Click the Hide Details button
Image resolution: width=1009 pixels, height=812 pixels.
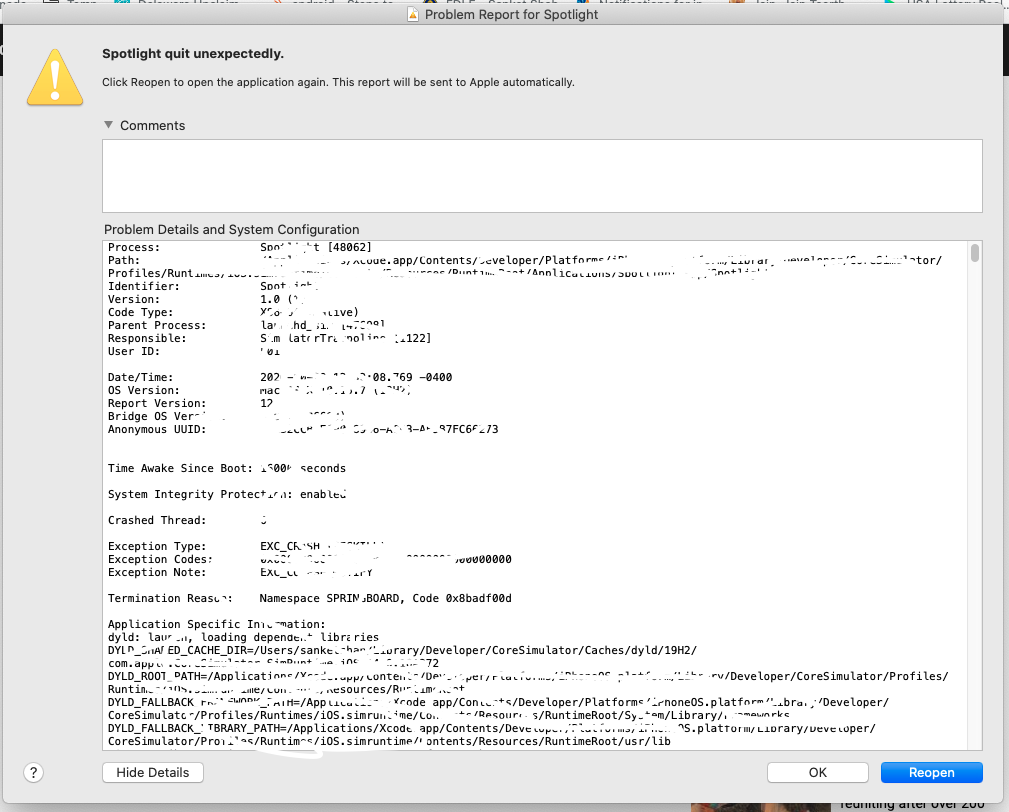click(153, 772)
